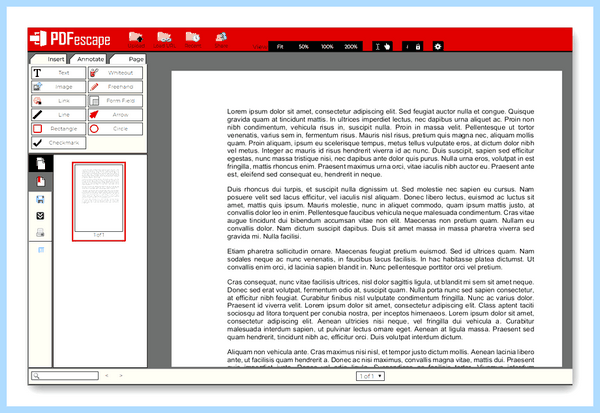Go to previous search result
This screenshot has height=413, width=600.
point(107,375)
